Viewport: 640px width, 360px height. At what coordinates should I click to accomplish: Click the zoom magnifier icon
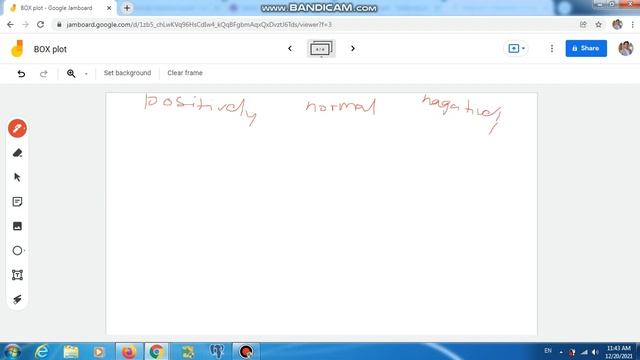pos(71,73)
